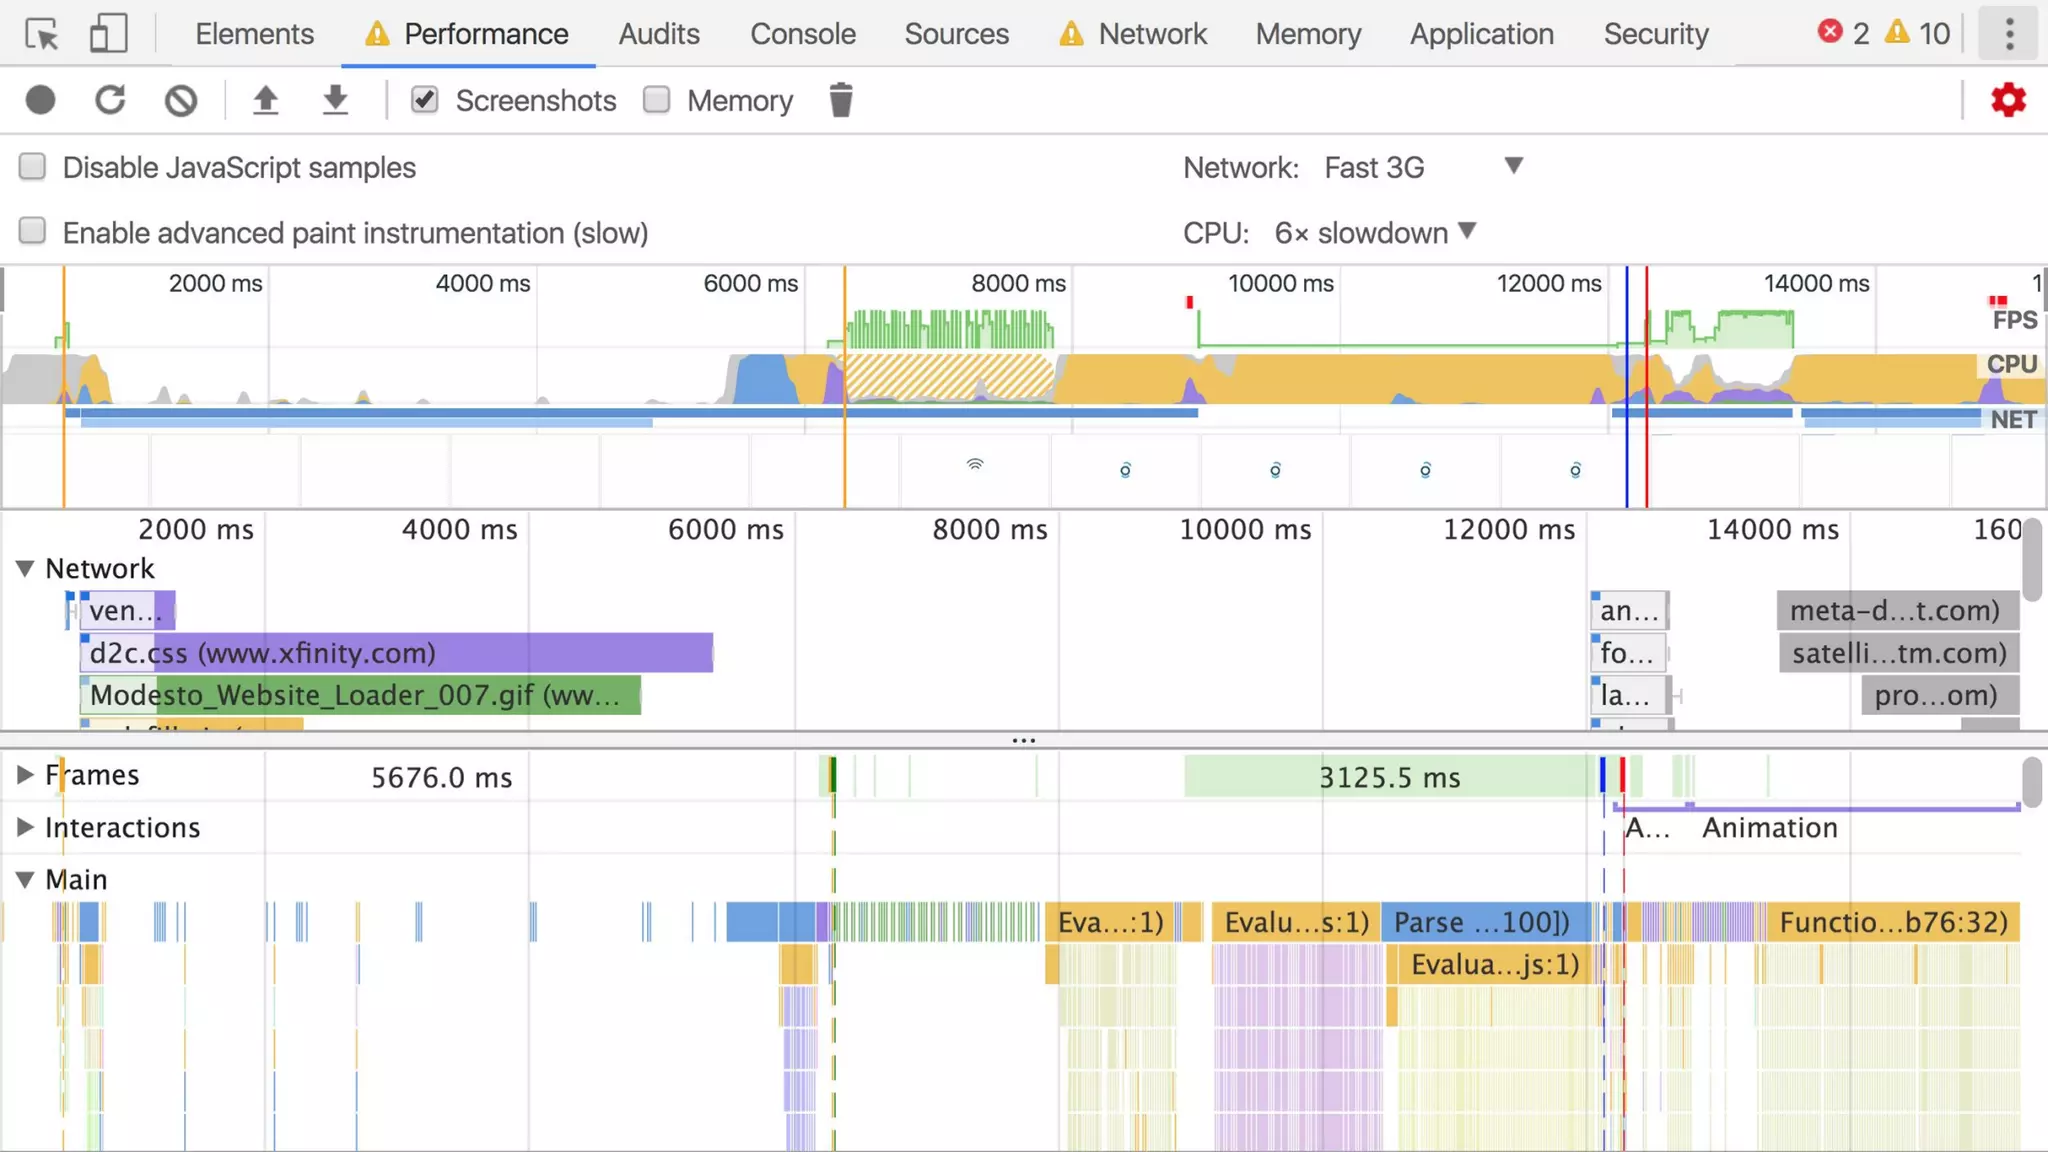This screenshot has height=1152, width=2048.
Task: Collapse the Main thread section
Action: (25, 880)
